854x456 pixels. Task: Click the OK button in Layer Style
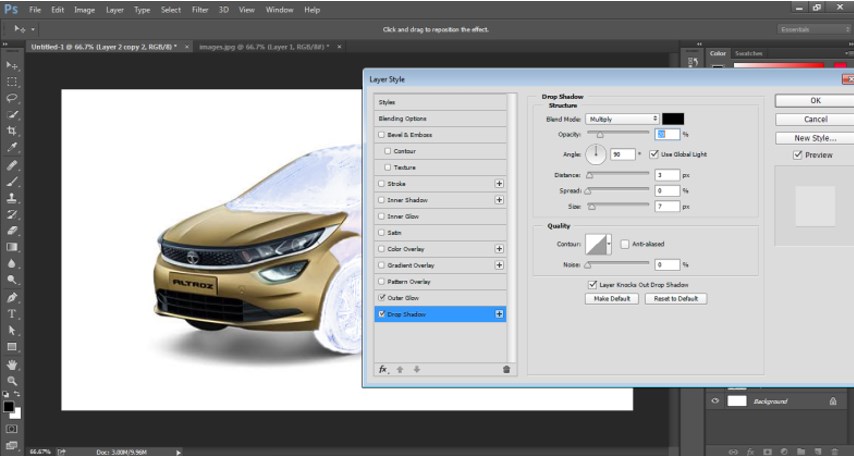815,101
